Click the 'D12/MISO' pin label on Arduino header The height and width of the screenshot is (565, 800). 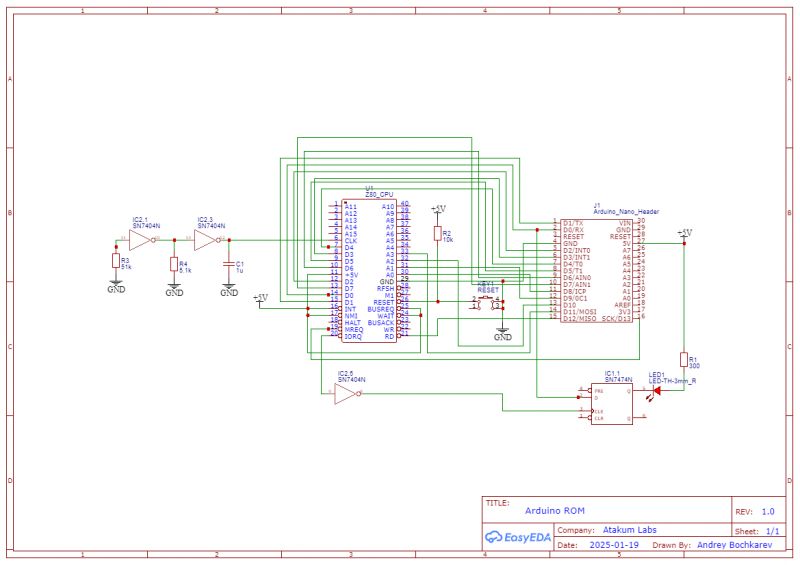[x=579, y=318]
